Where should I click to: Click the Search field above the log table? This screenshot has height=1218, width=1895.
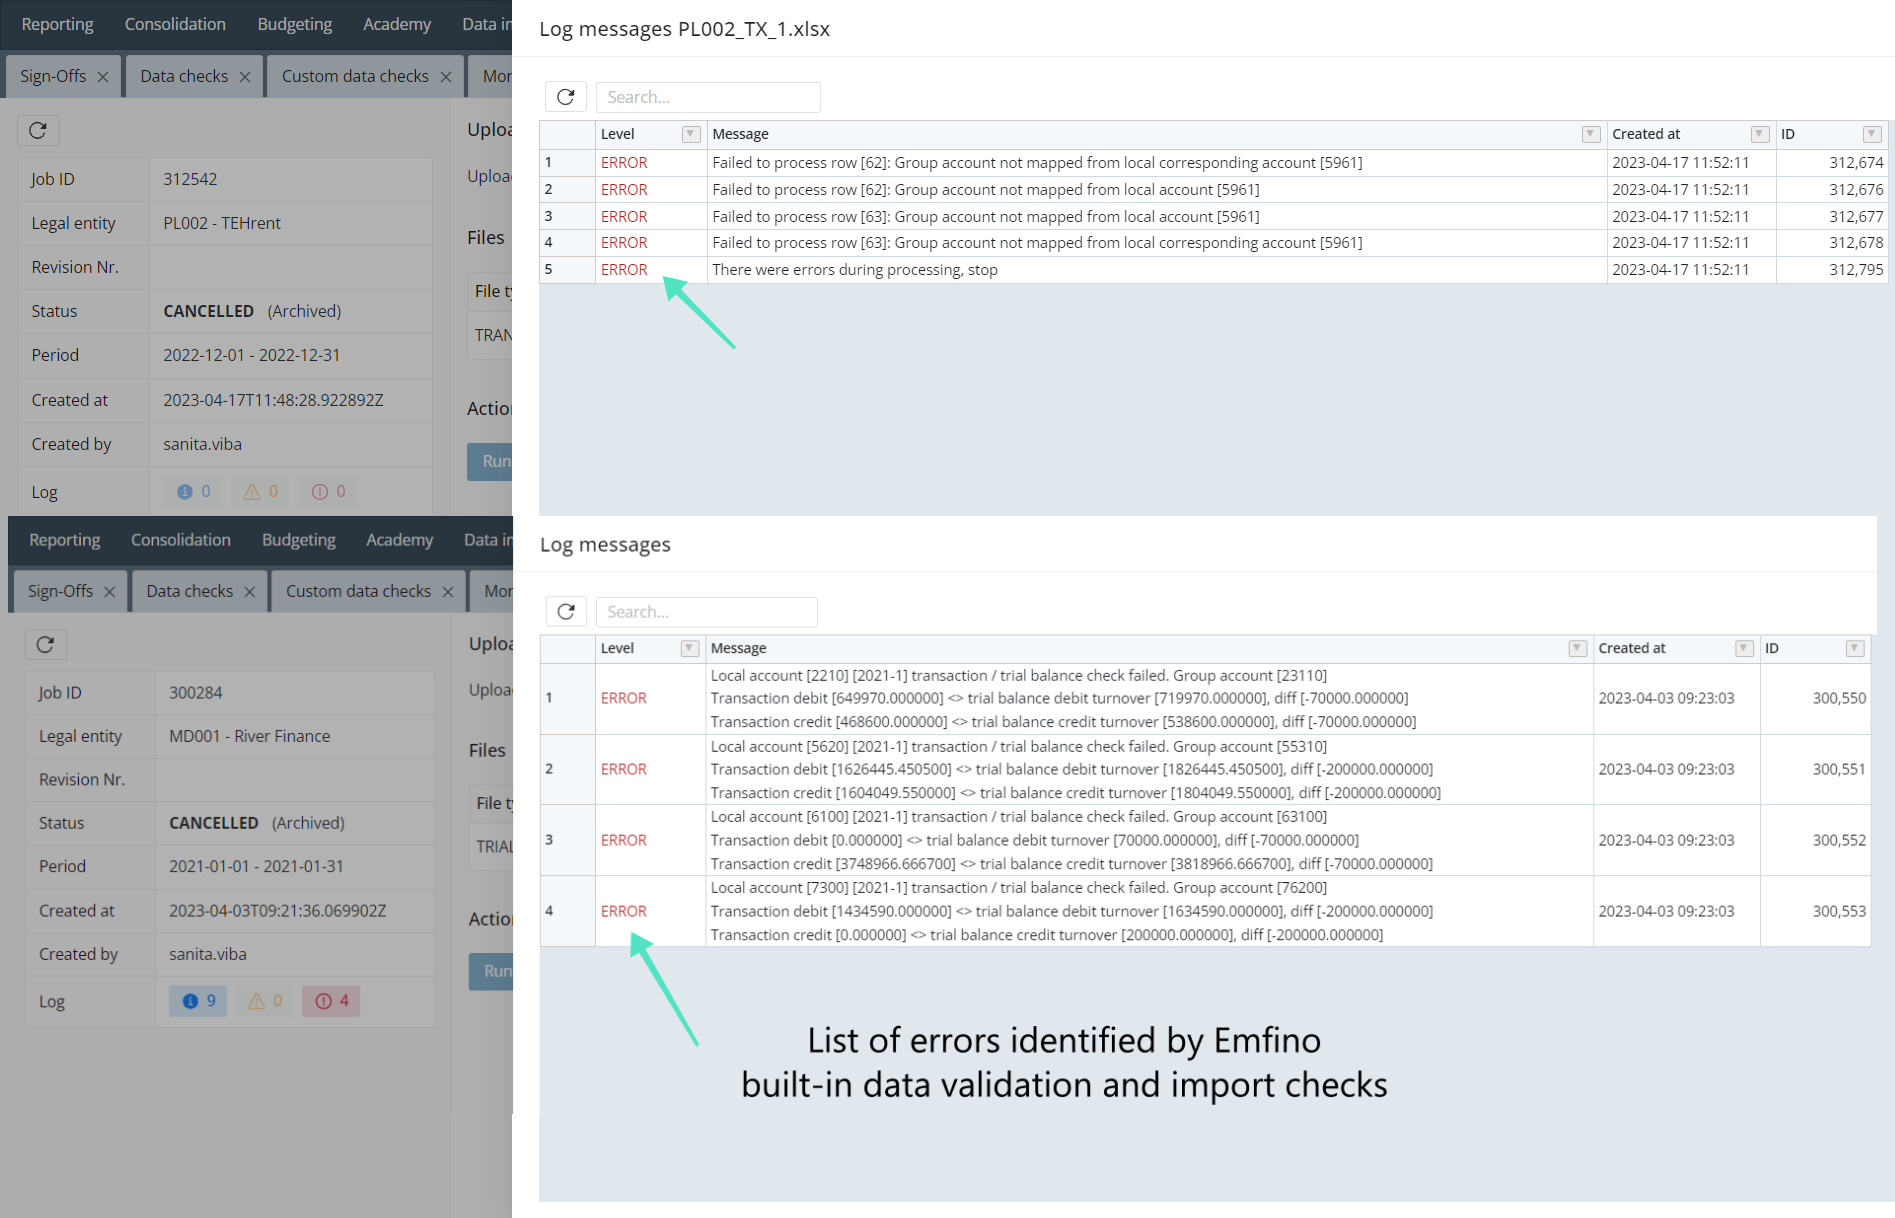pyautogui.click(x=708, y=96)
